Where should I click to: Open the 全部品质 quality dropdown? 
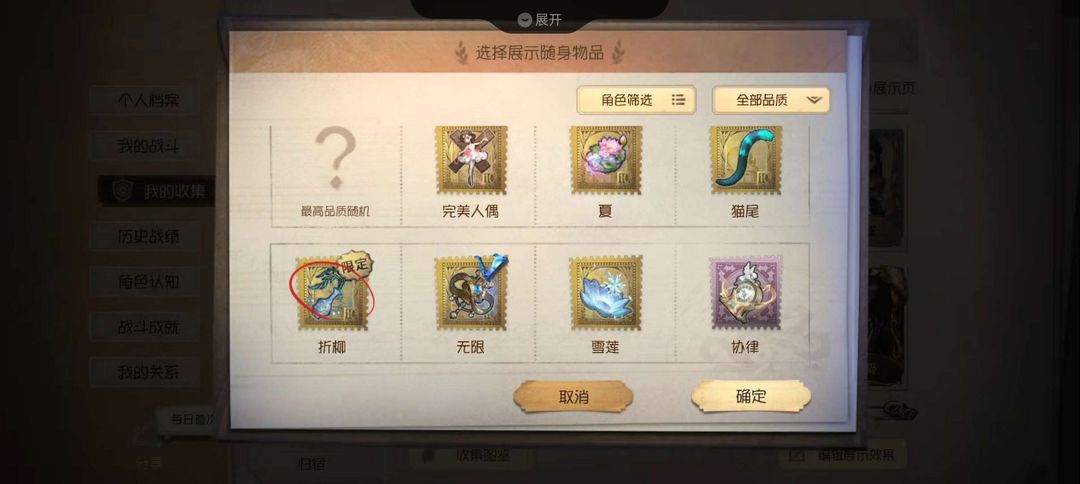point(771,100)
